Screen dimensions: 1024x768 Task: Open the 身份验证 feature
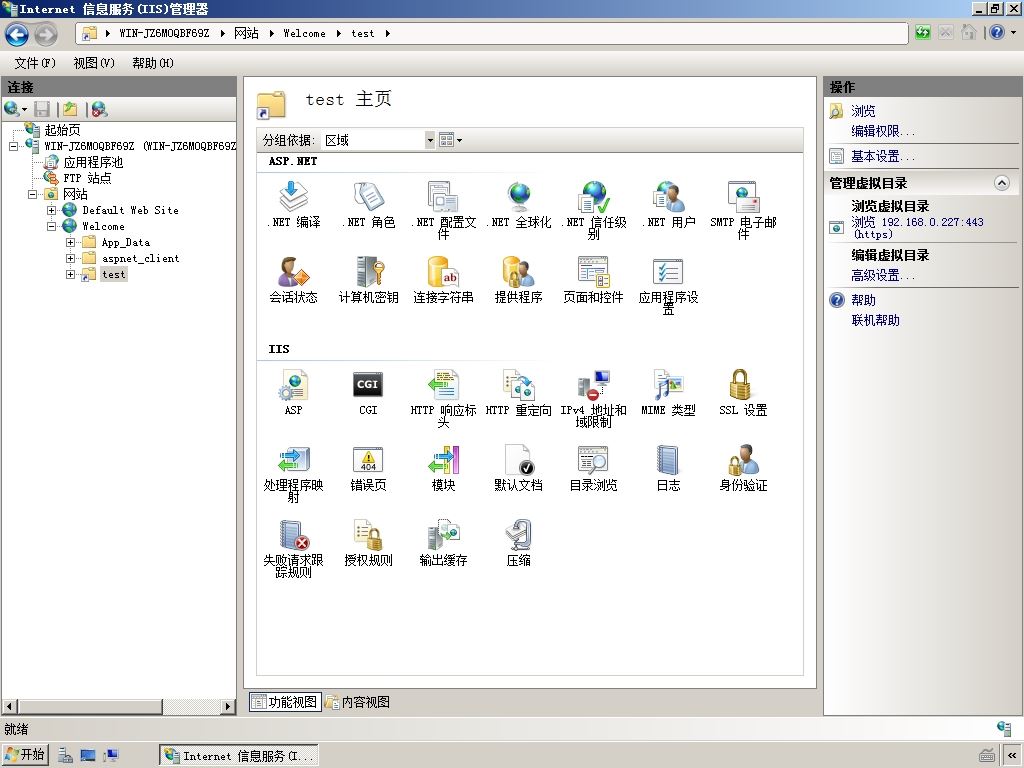(x=743, y=468)
